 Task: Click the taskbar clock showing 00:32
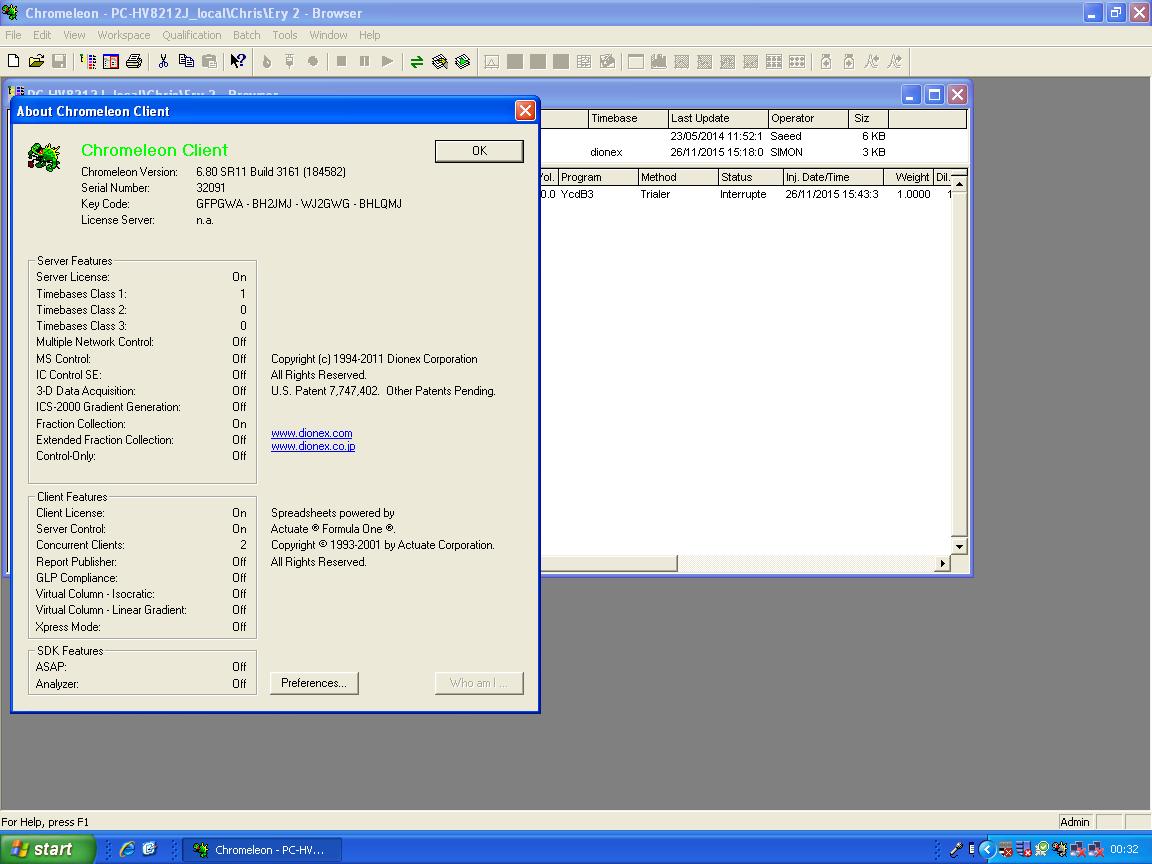[1124, 849]
